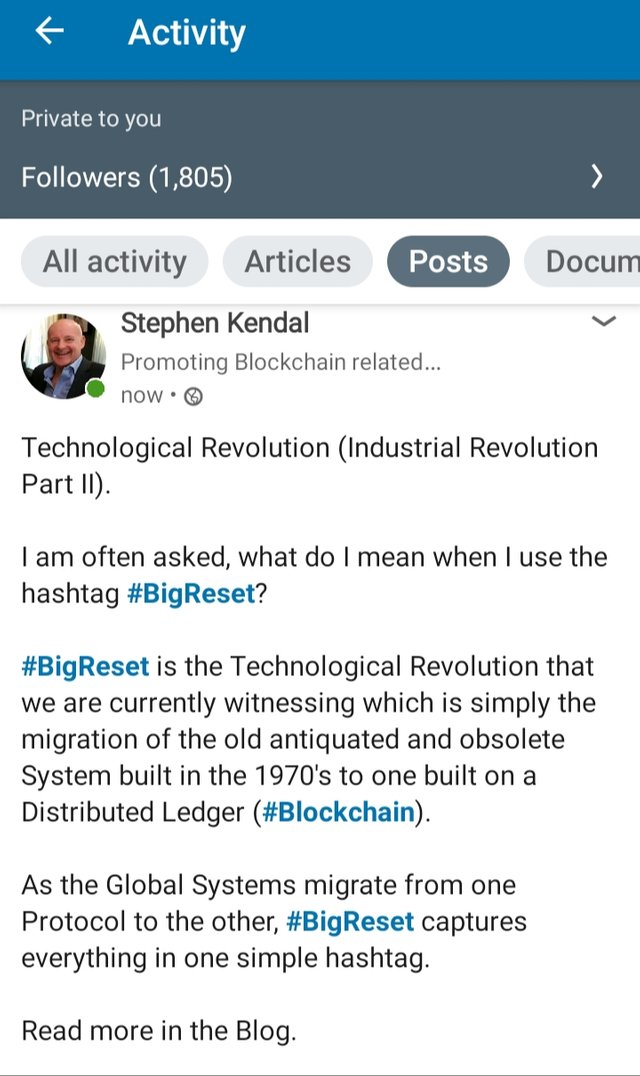Tap the back arrow in the header

pyautogui.click(x=49, y=32)
